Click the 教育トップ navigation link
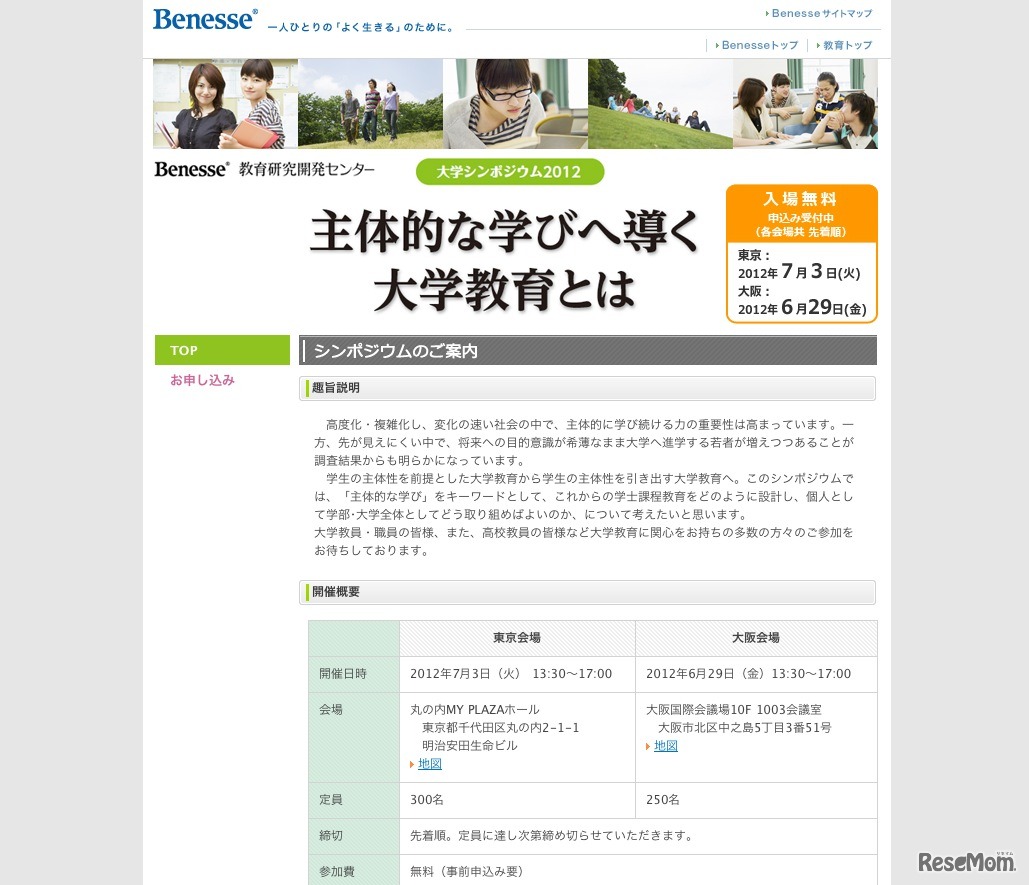1029x885 pixels. pyautogui.click(x=846, y=45)
